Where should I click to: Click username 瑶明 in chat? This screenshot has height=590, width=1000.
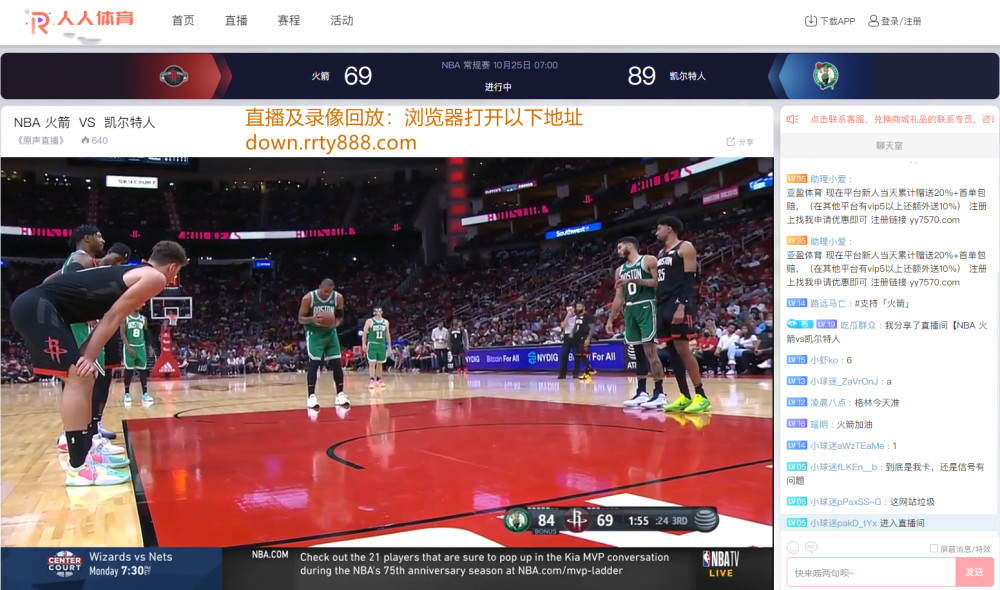pyautogui.click(x=819, y=424)
